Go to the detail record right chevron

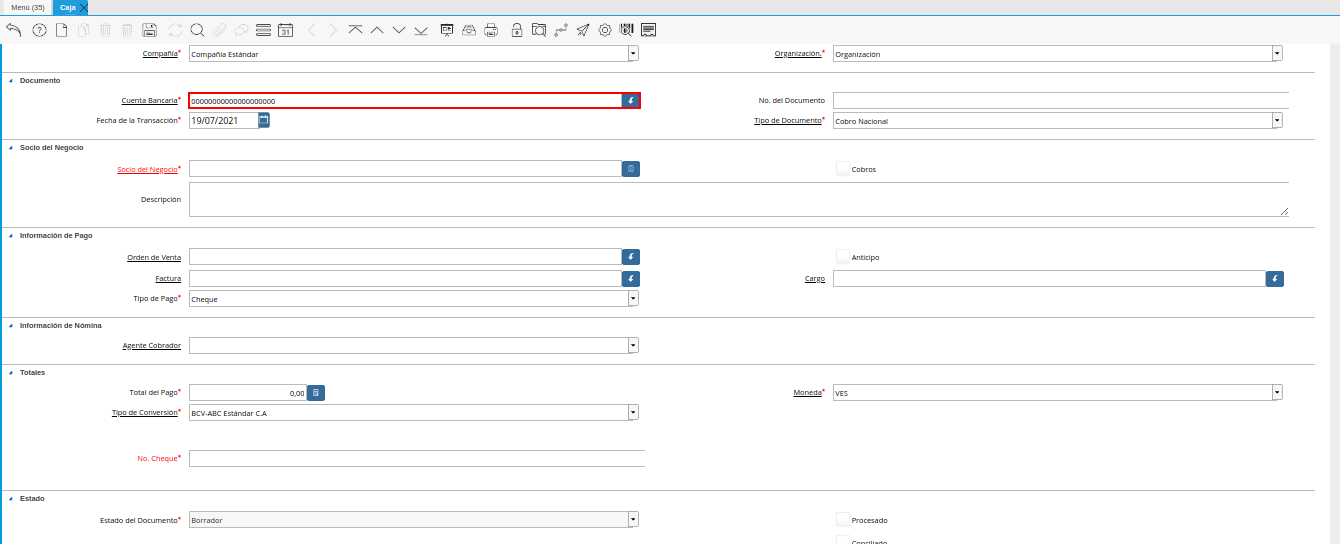tap(333, 30)
